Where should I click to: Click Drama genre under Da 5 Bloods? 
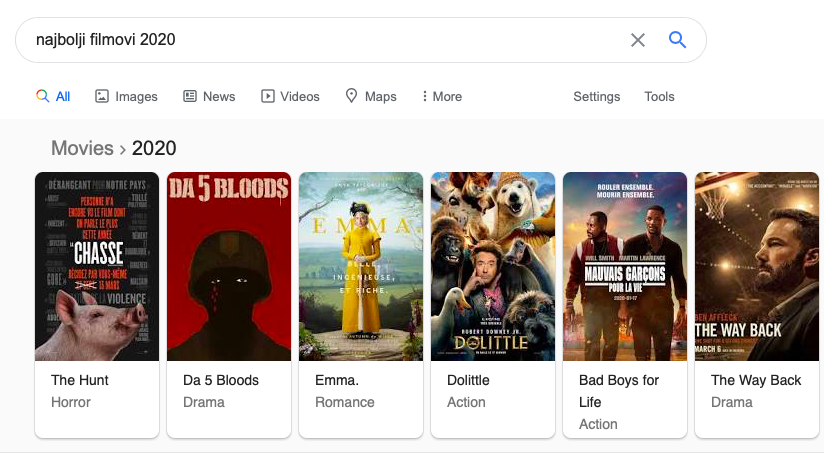click(x=204, y=402)
